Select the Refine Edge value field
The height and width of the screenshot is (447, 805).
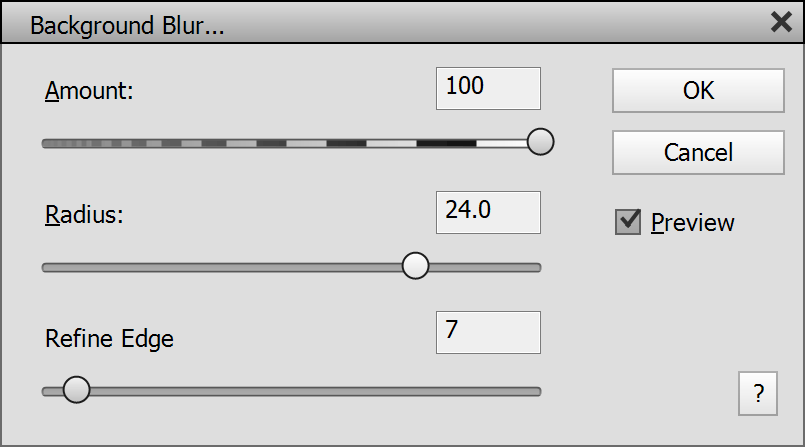[488, 332]
